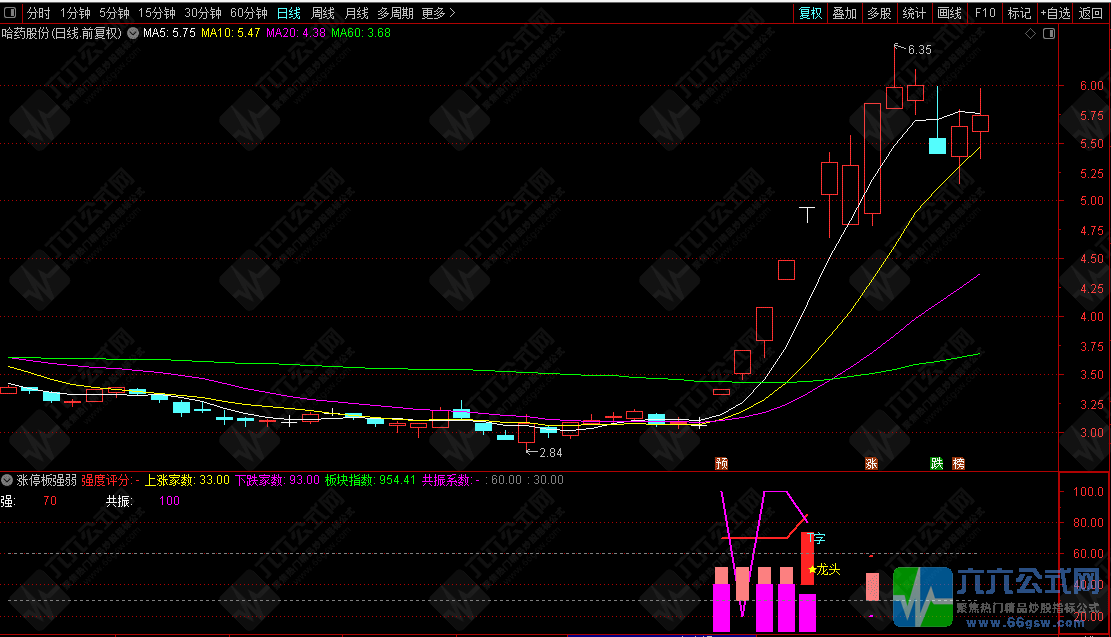Click the 预 marker icon below candles
Image resolution: width=1111 pixels, height=637 pixels.
[721, 463]
